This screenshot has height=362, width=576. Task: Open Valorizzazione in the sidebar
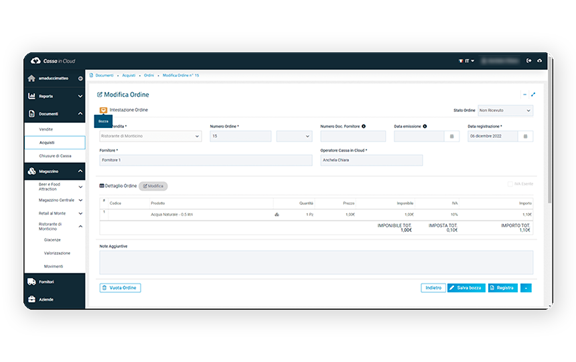tap(57, 253)
